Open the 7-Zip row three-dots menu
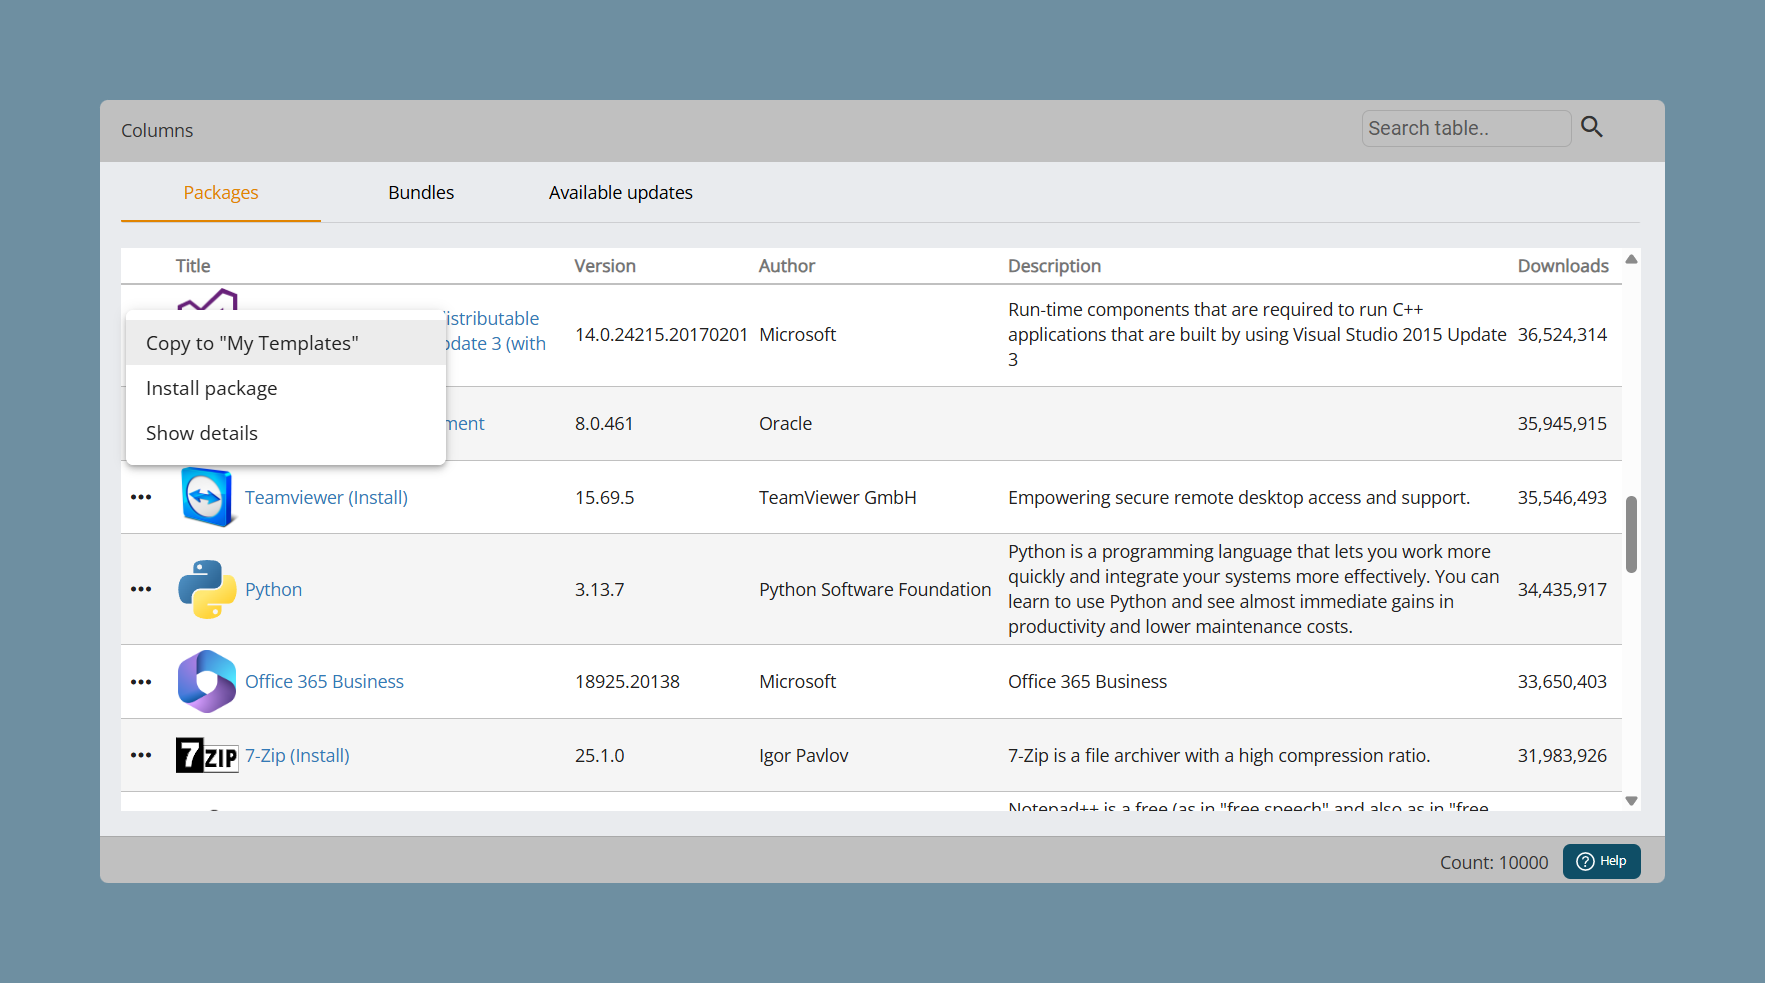 point(141,755)
